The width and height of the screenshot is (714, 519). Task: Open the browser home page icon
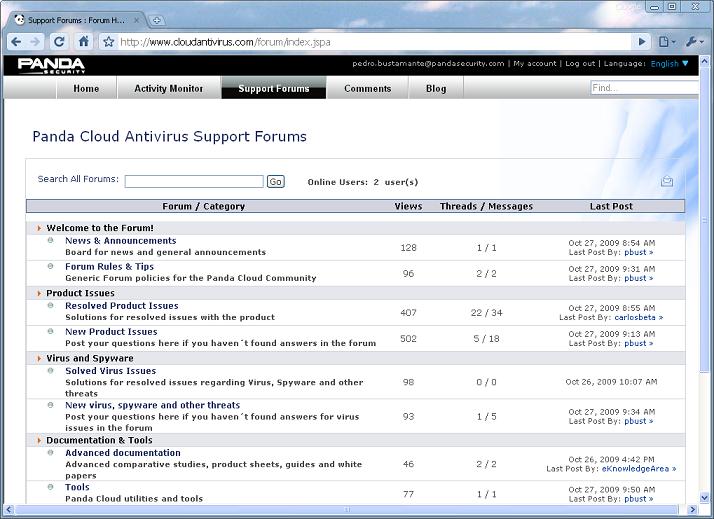tap(83, 41)
